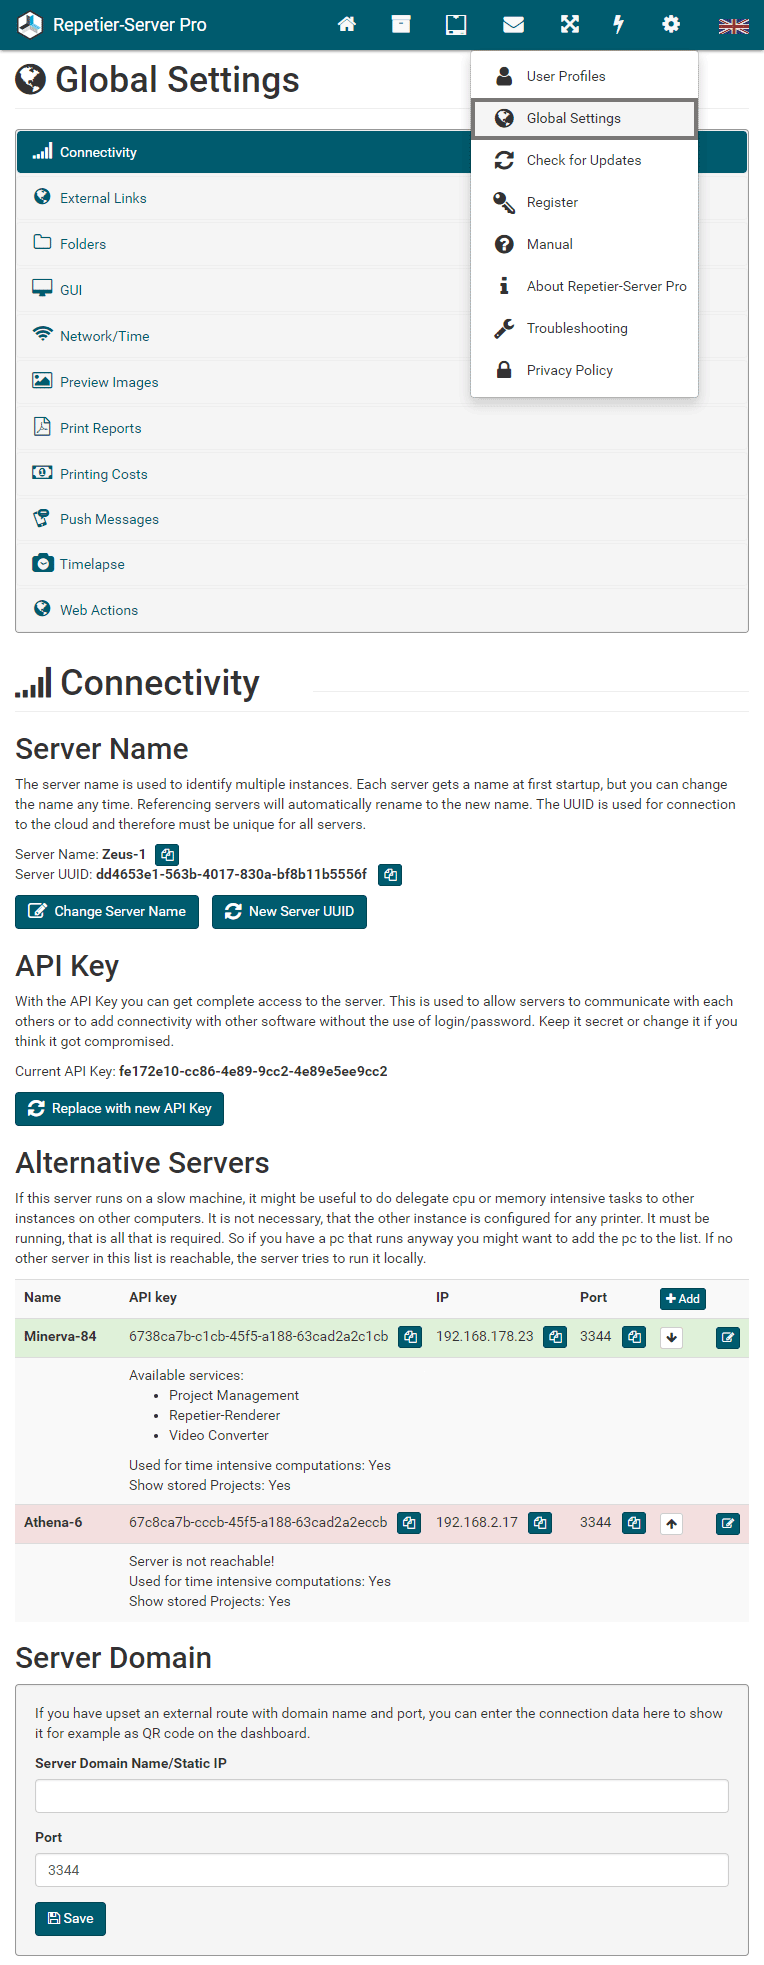Move Athena-6 up in the server list
Viewport: 764px width, 1965px height.
(x=671, y=1524)
